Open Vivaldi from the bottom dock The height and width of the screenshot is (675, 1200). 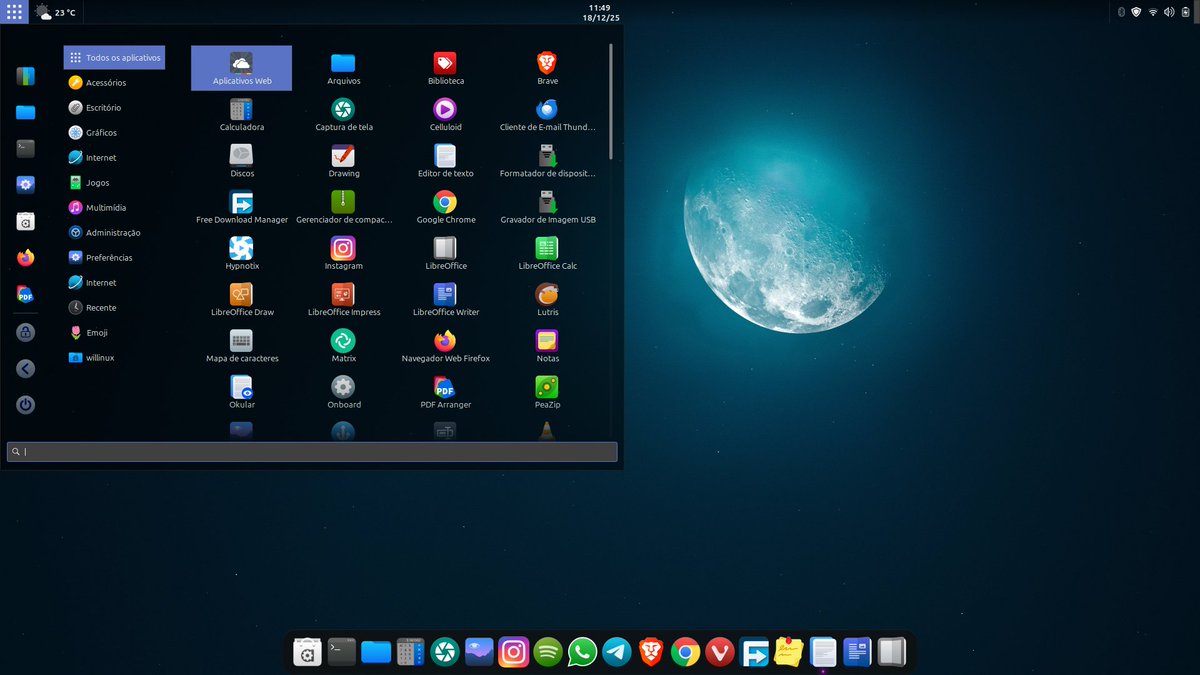tap(720, 653)
